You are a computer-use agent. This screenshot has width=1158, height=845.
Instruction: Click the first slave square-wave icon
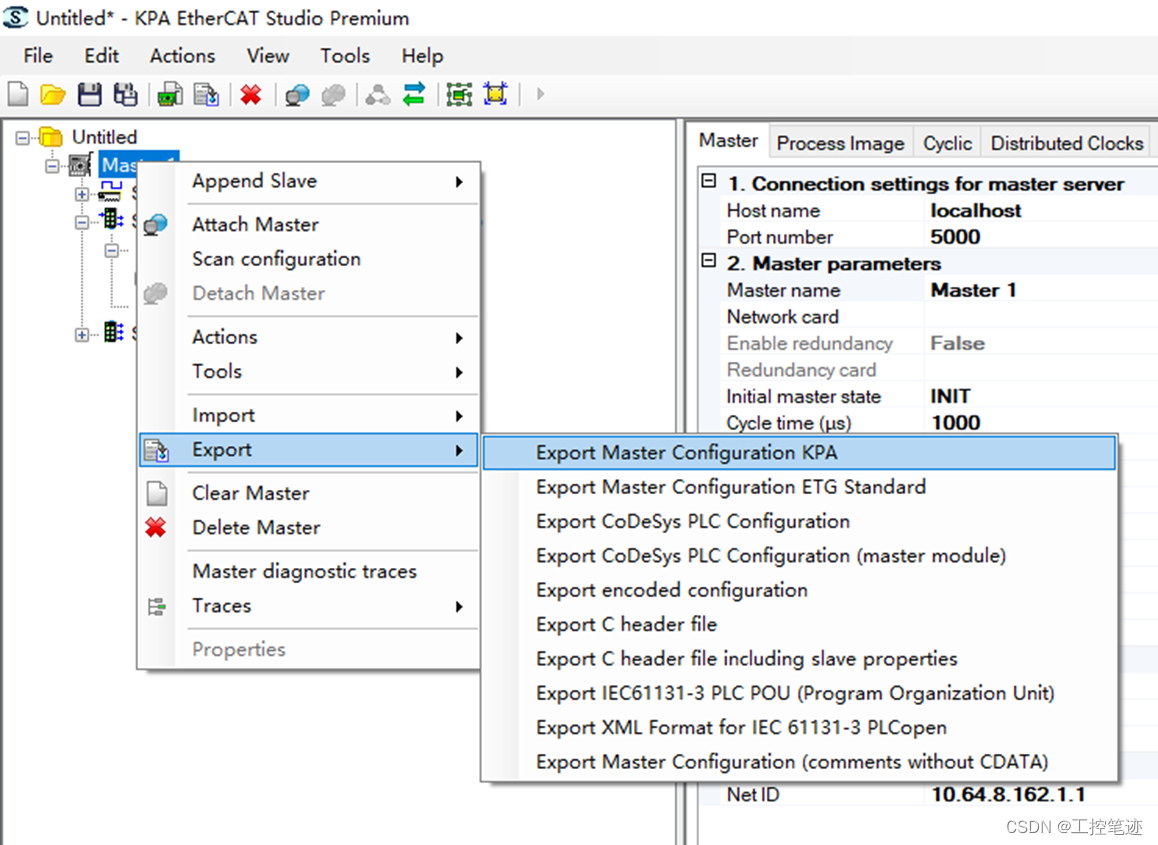(111, 193)
